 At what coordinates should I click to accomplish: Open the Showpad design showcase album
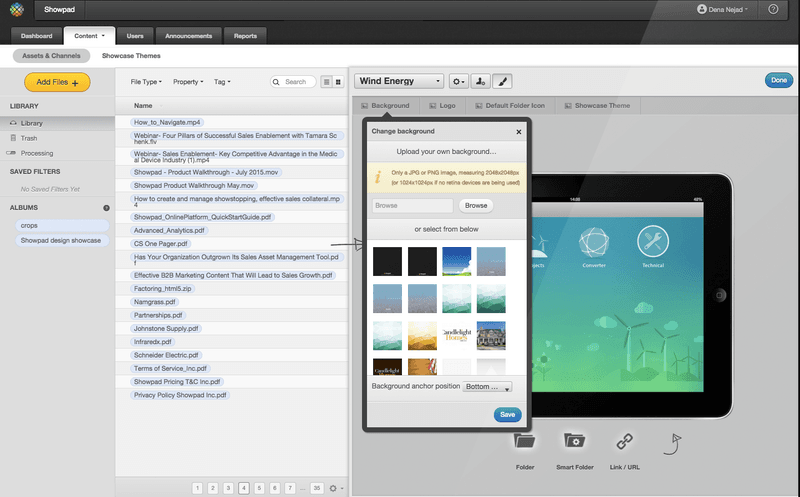click(62, 240)
